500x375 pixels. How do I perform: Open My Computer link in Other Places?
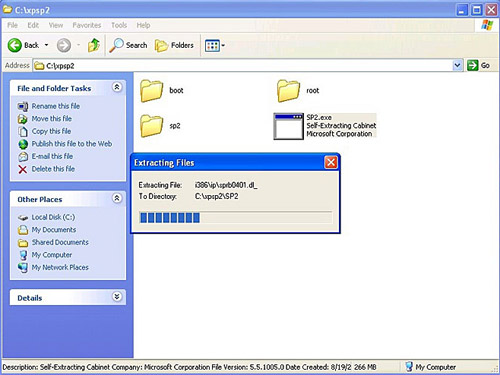click(x=52, y=255)
